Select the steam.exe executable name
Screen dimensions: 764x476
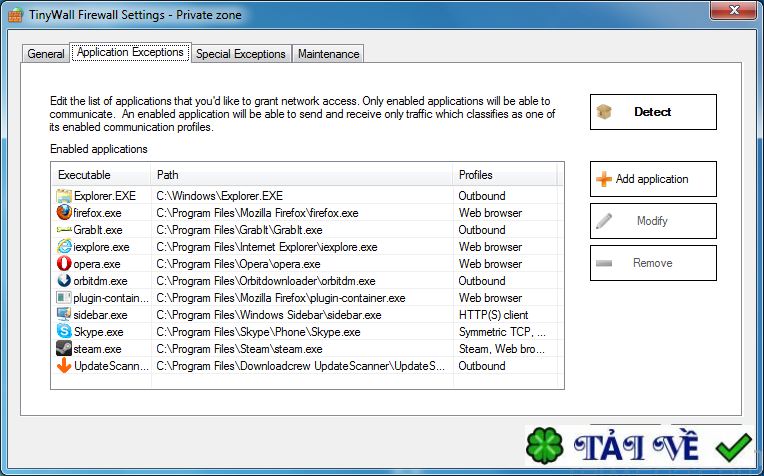point(97,349)
